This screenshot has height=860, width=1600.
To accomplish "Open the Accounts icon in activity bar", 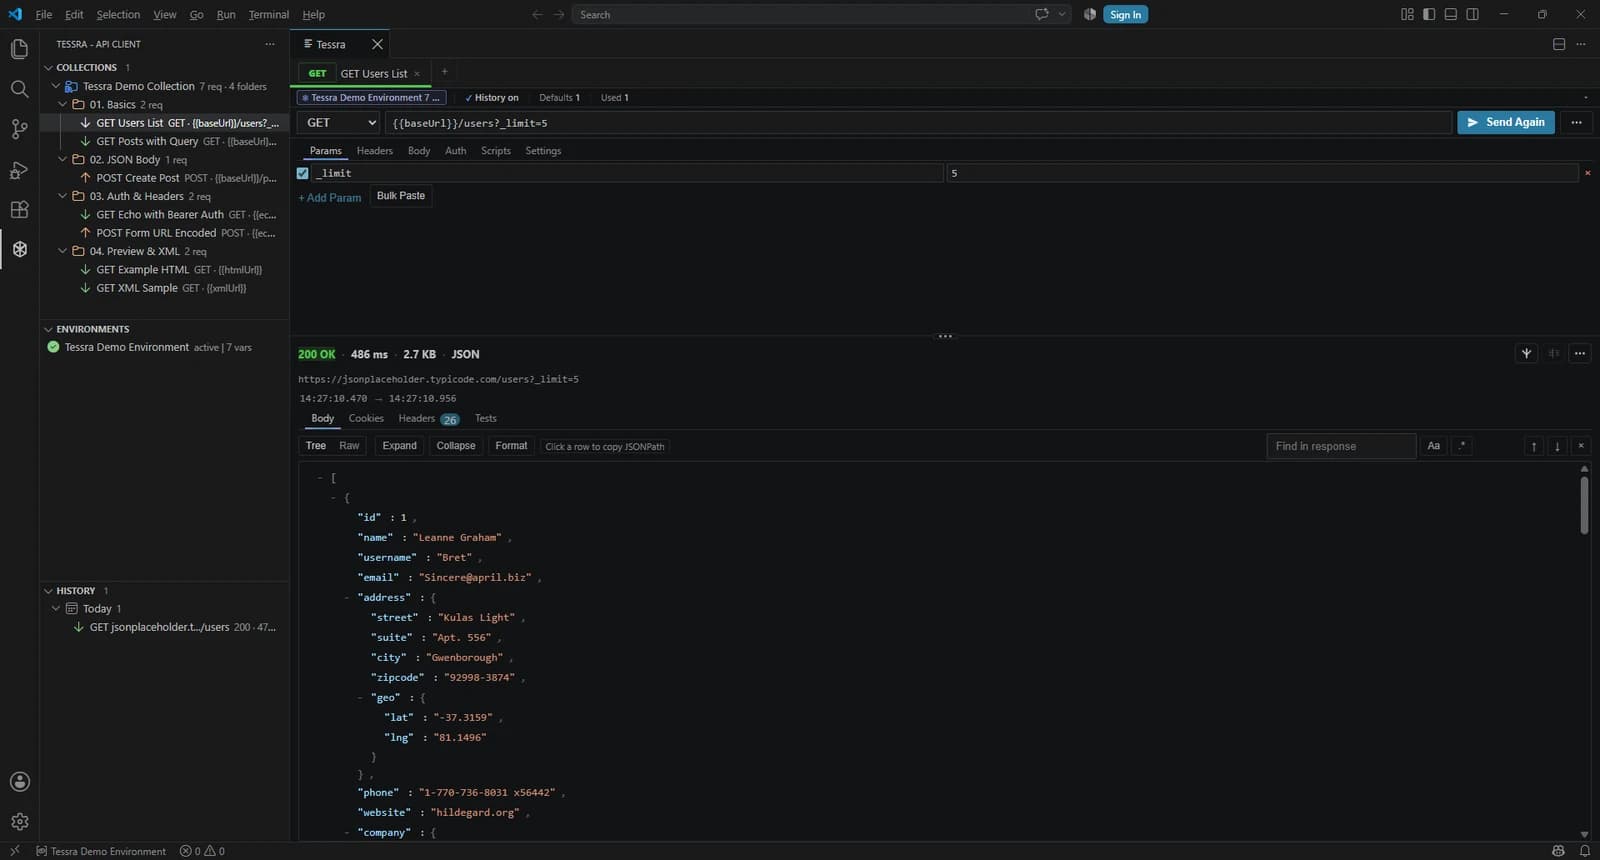I will click(19, 782).
